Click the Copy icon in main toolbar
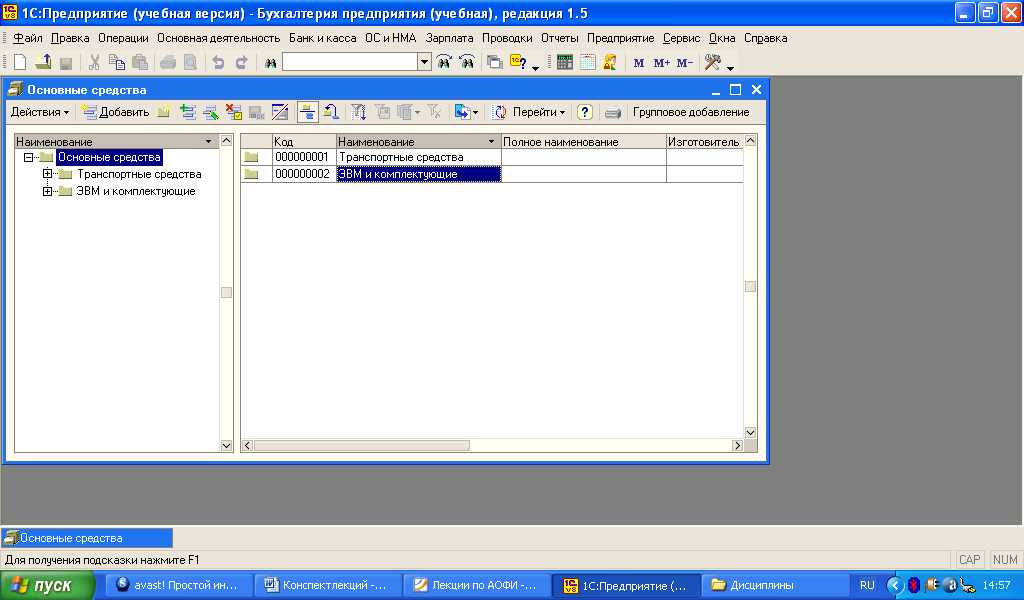Viewport: 1024px width, 600px height. (x=117, y=62)
